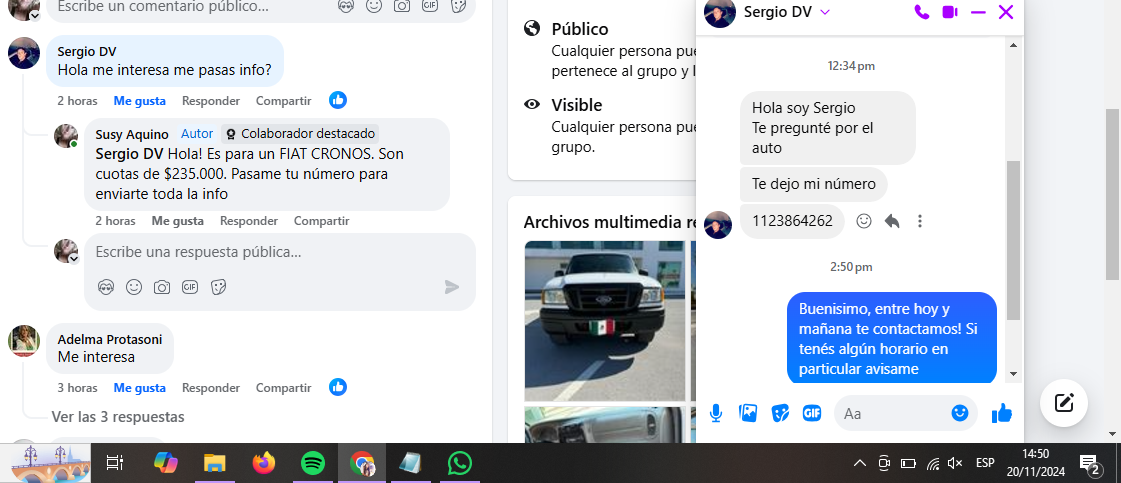Open more options for the 1123864262 message
The width and height of the screenshot is (1121, 483).
click(x=920, y=221)
